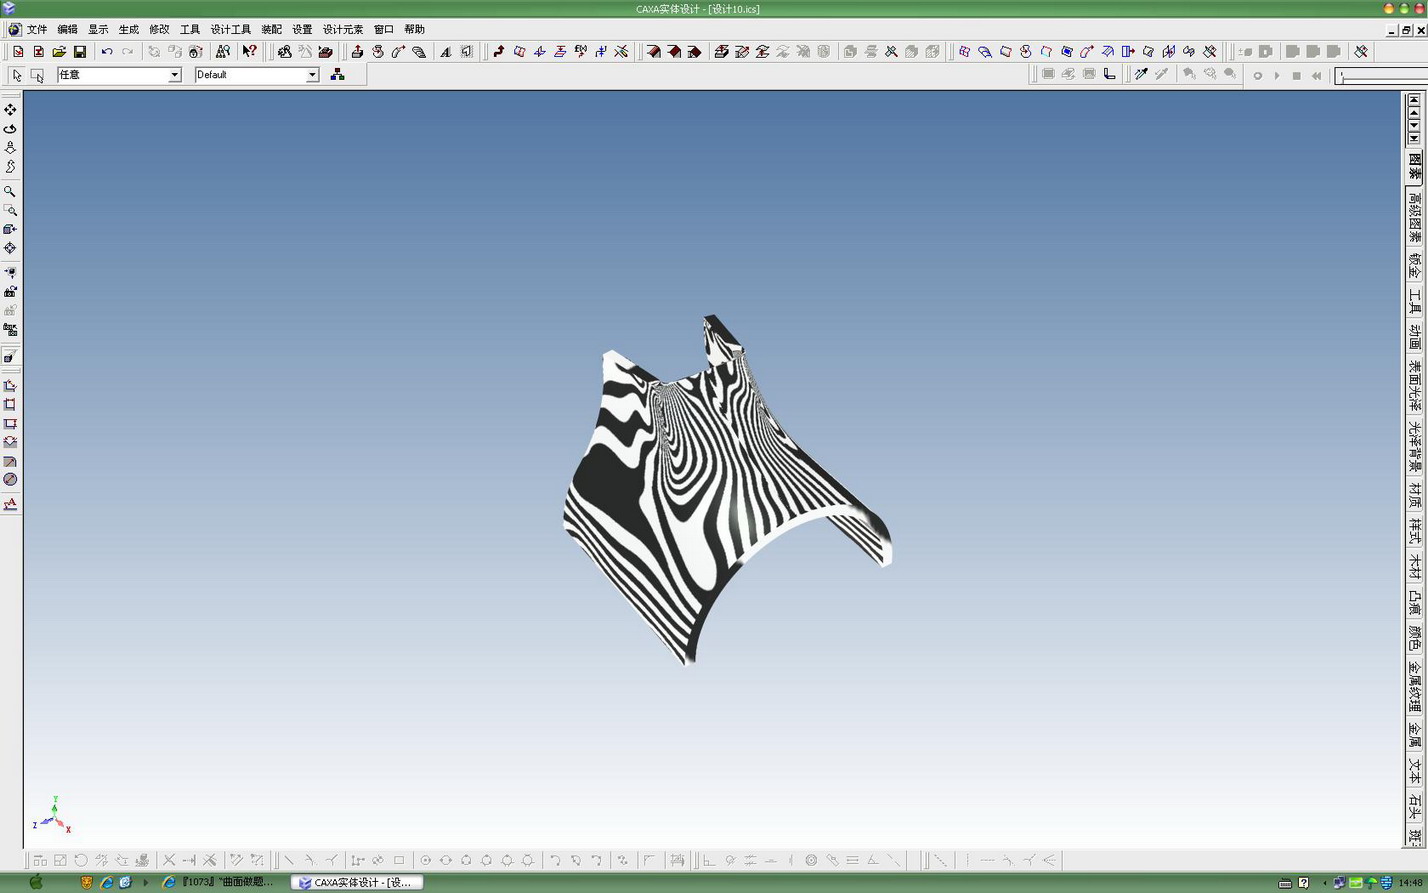Image resolution: width=1428 pixels, height=893 pixels.
Task: Open design tree icon beside Default dropdown
Action: (x=337, y=75)
